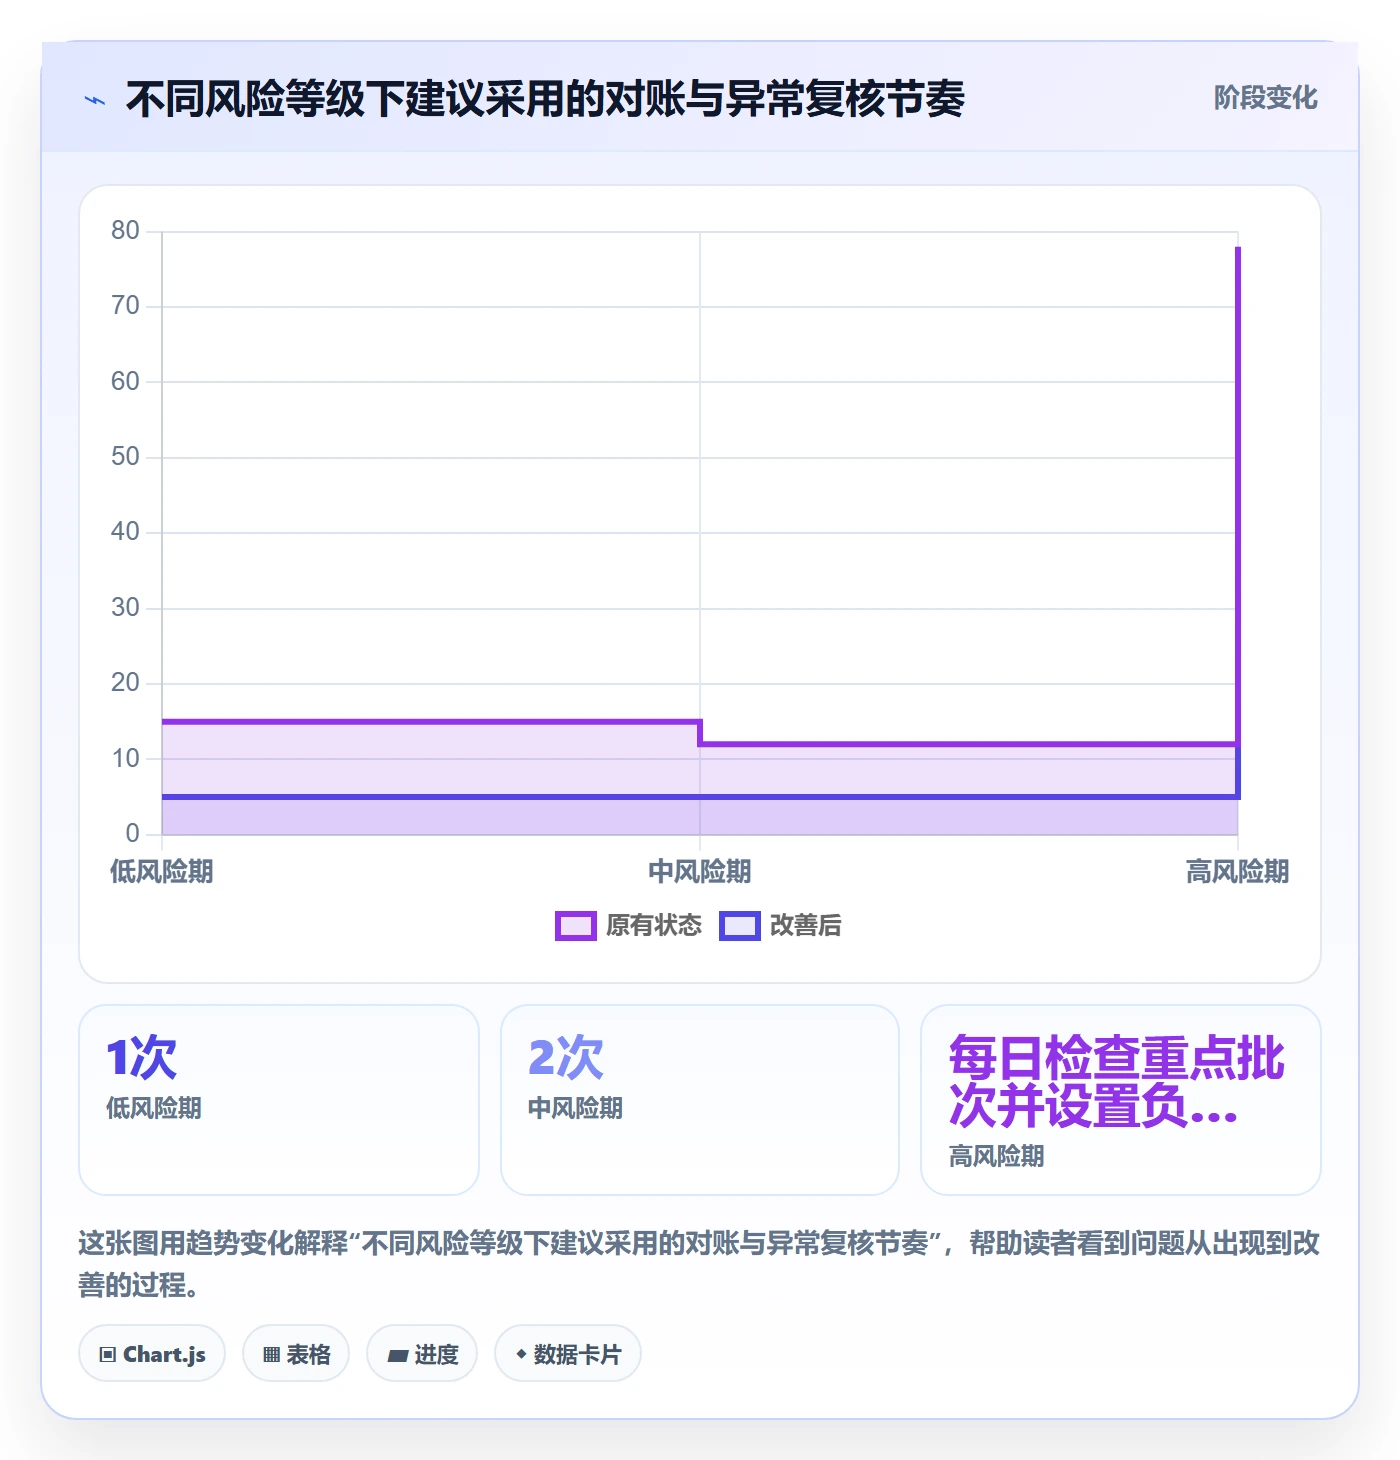Click the 低风险期 x-axis label
1400x1460 pixels.
tap(162, 872)
